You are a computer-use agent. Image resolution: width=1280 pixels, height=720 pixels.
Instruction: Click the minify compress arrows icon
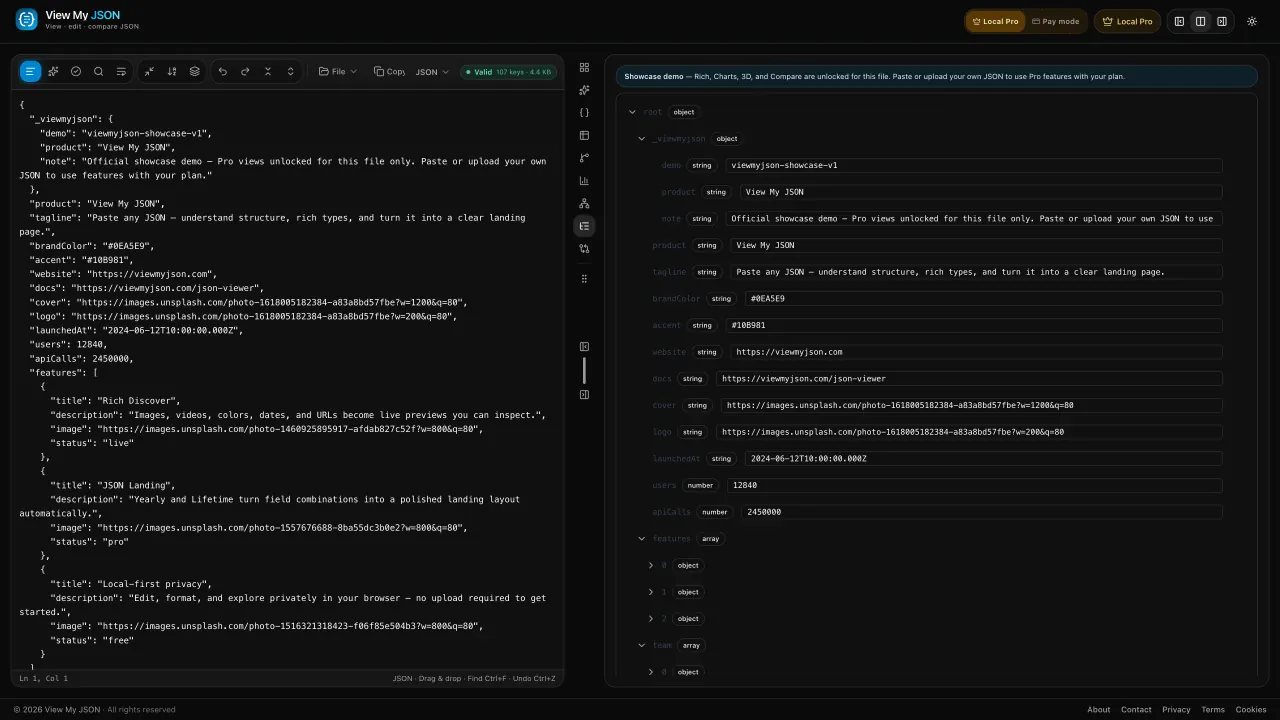coord(149,71)
